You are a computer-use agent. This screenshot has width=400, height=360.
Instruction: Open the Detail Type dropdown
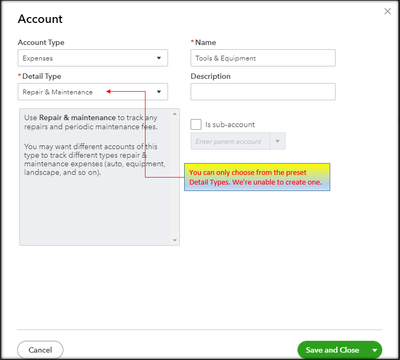point(93,92)
